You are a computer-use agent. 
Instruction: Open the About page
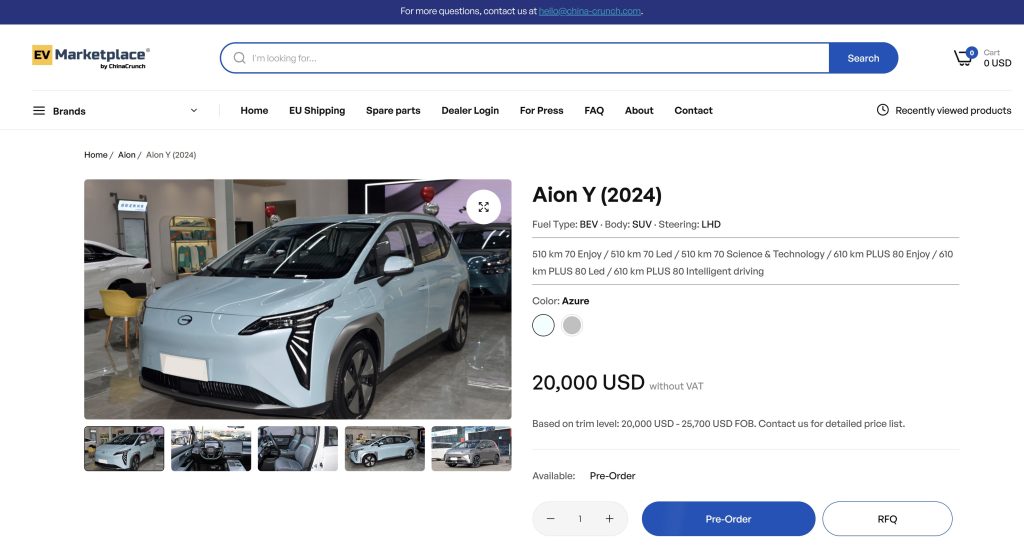[639, 110]
